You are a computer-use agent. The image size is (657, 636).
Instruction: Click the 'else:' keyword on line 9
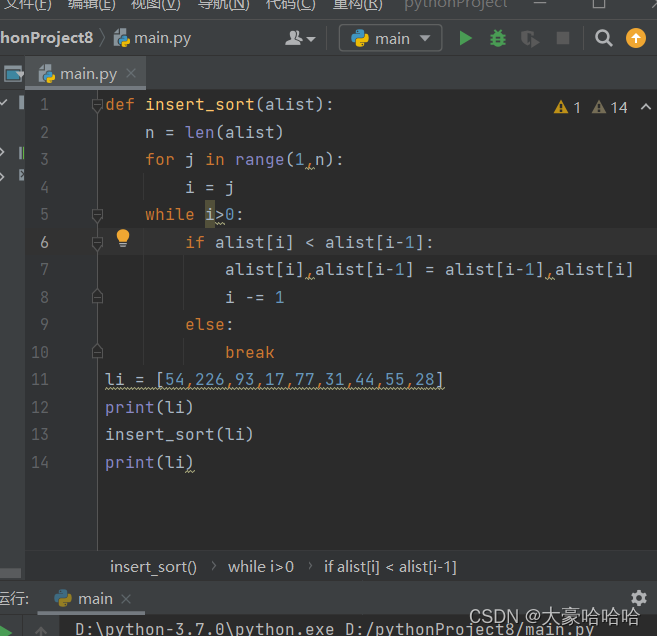pos(209,325)
